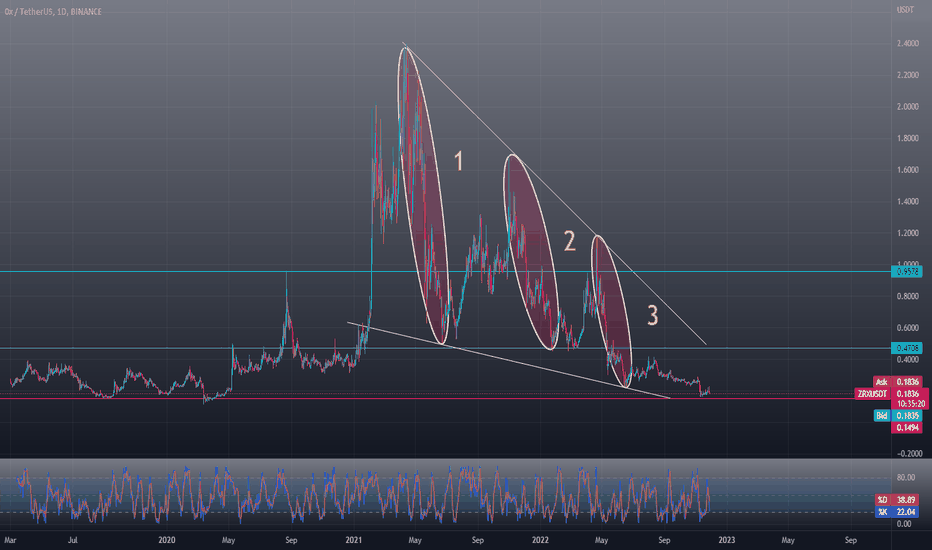Screen dimensions: 932x550
Task: Click the 0.8000 price axis label
Action: click(908, 296)
